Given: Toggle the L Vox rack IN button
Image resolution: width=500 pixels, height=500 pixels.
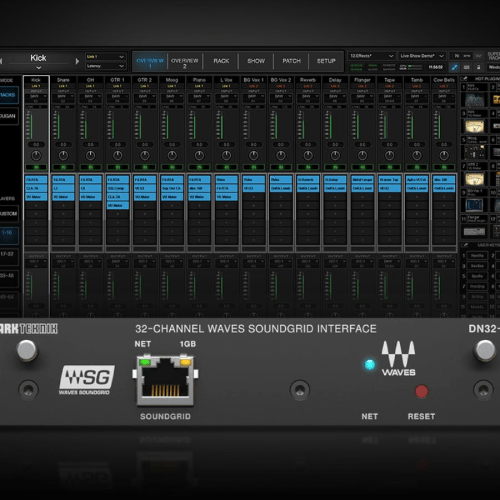Looking at the screenshot, I should tap(226, 167).
